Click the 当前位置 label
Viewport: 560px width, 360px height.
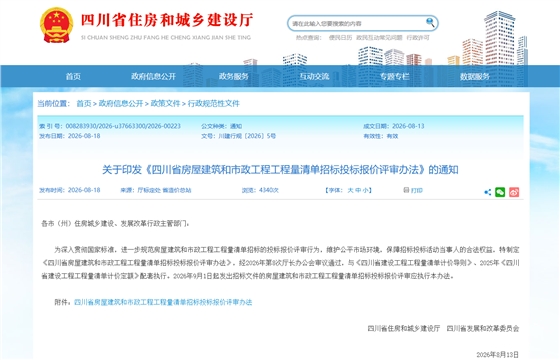53,104
